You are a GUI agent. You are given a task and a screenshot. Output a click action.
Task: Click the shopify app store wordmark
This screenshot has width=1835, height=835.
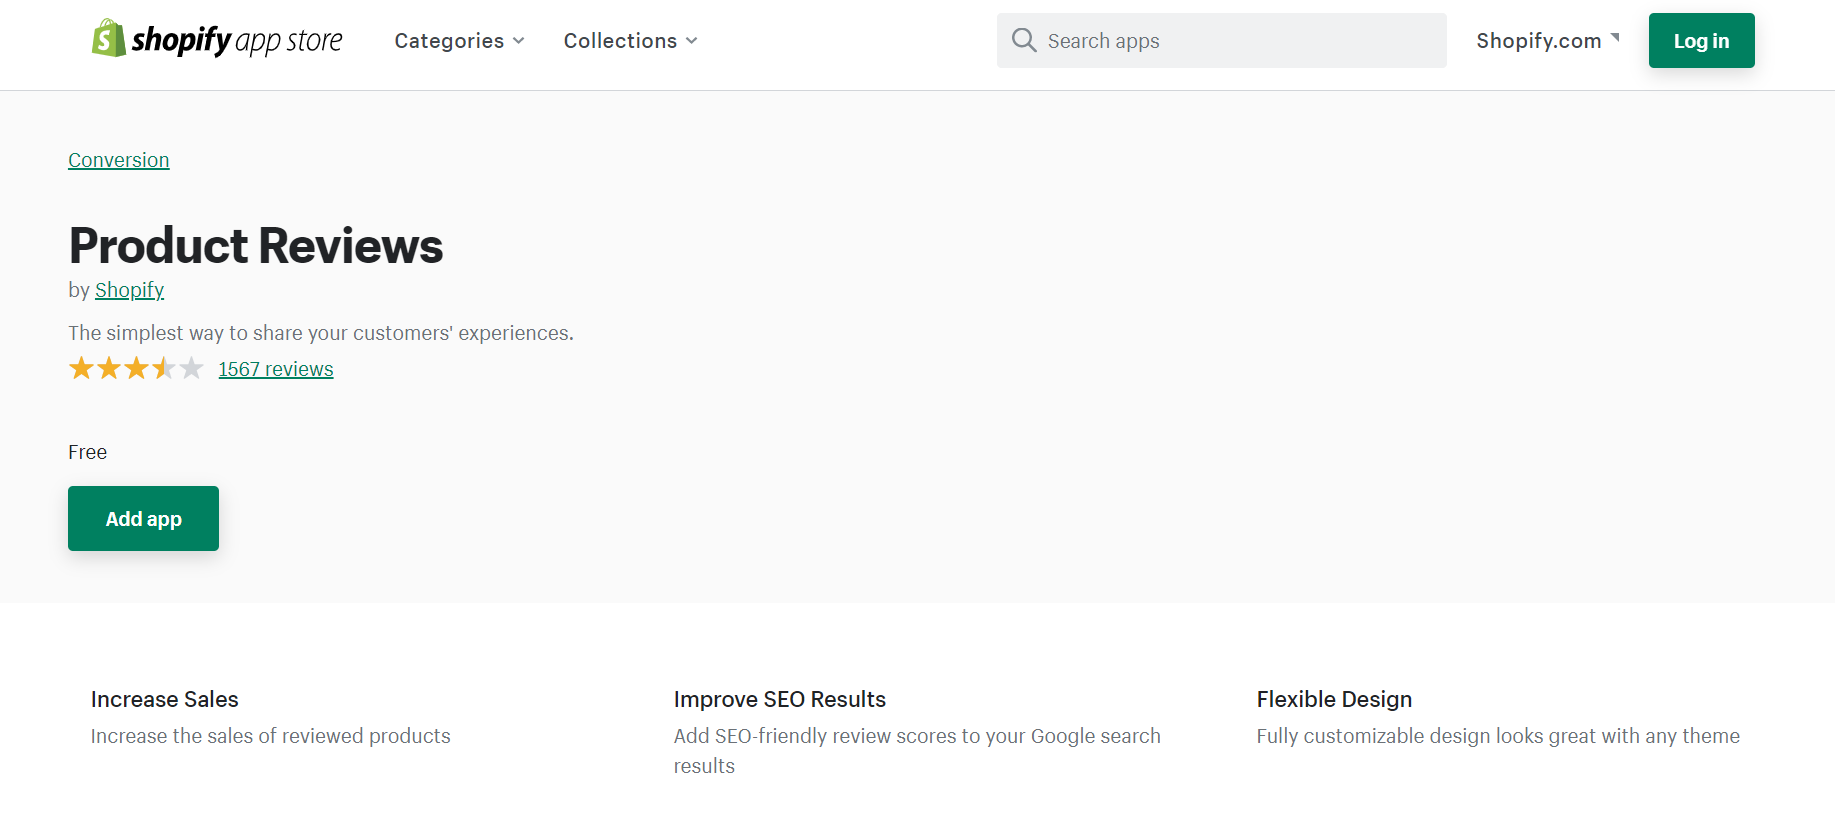tap(237, 40)
